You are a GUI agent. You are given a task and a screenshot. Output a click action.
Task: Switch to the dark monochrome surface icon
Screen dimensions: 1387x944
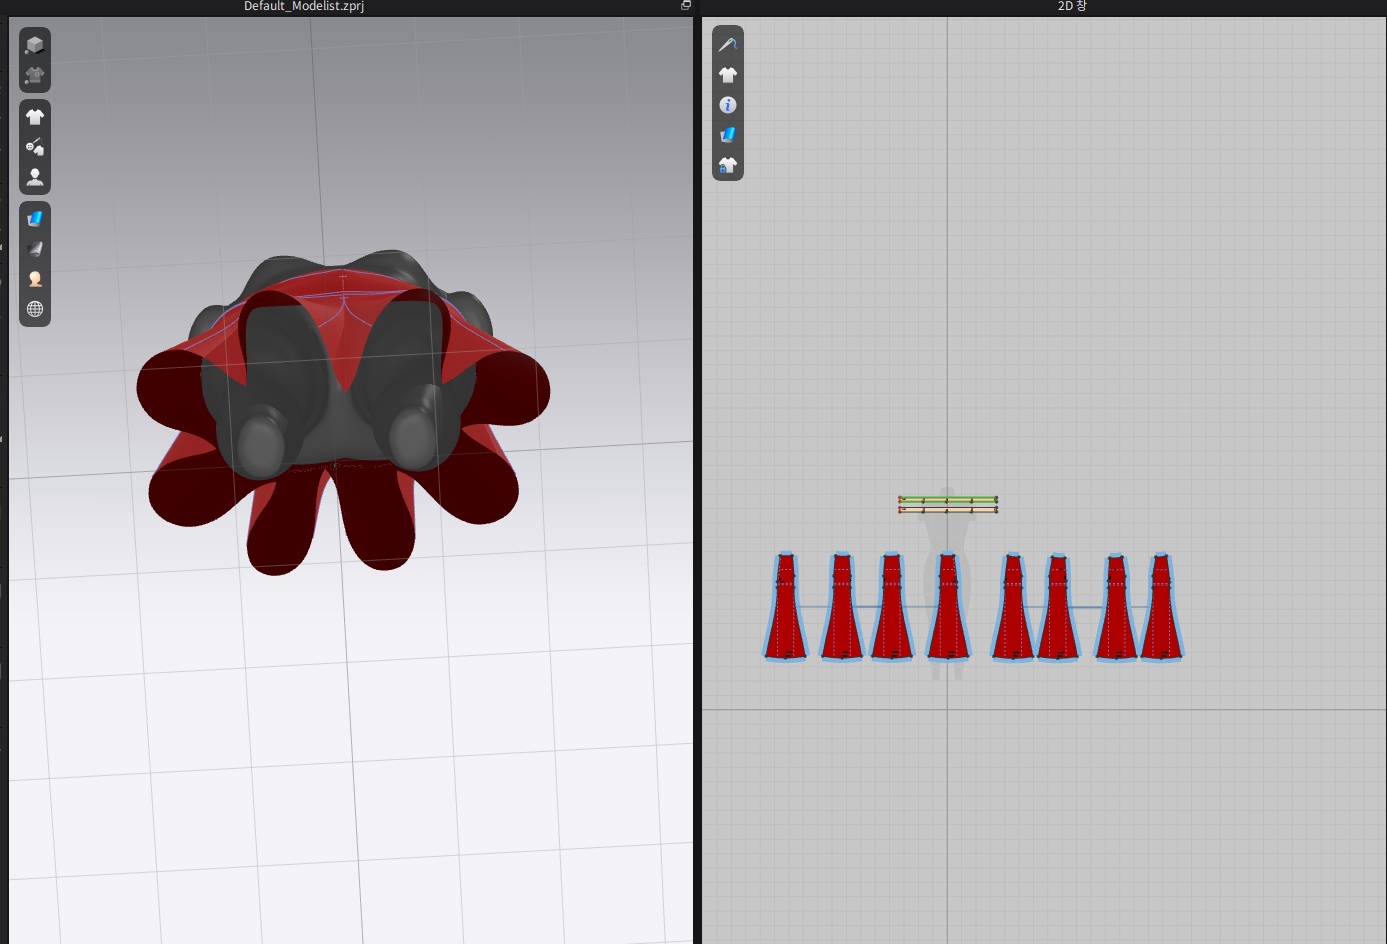tap(35, 248)
